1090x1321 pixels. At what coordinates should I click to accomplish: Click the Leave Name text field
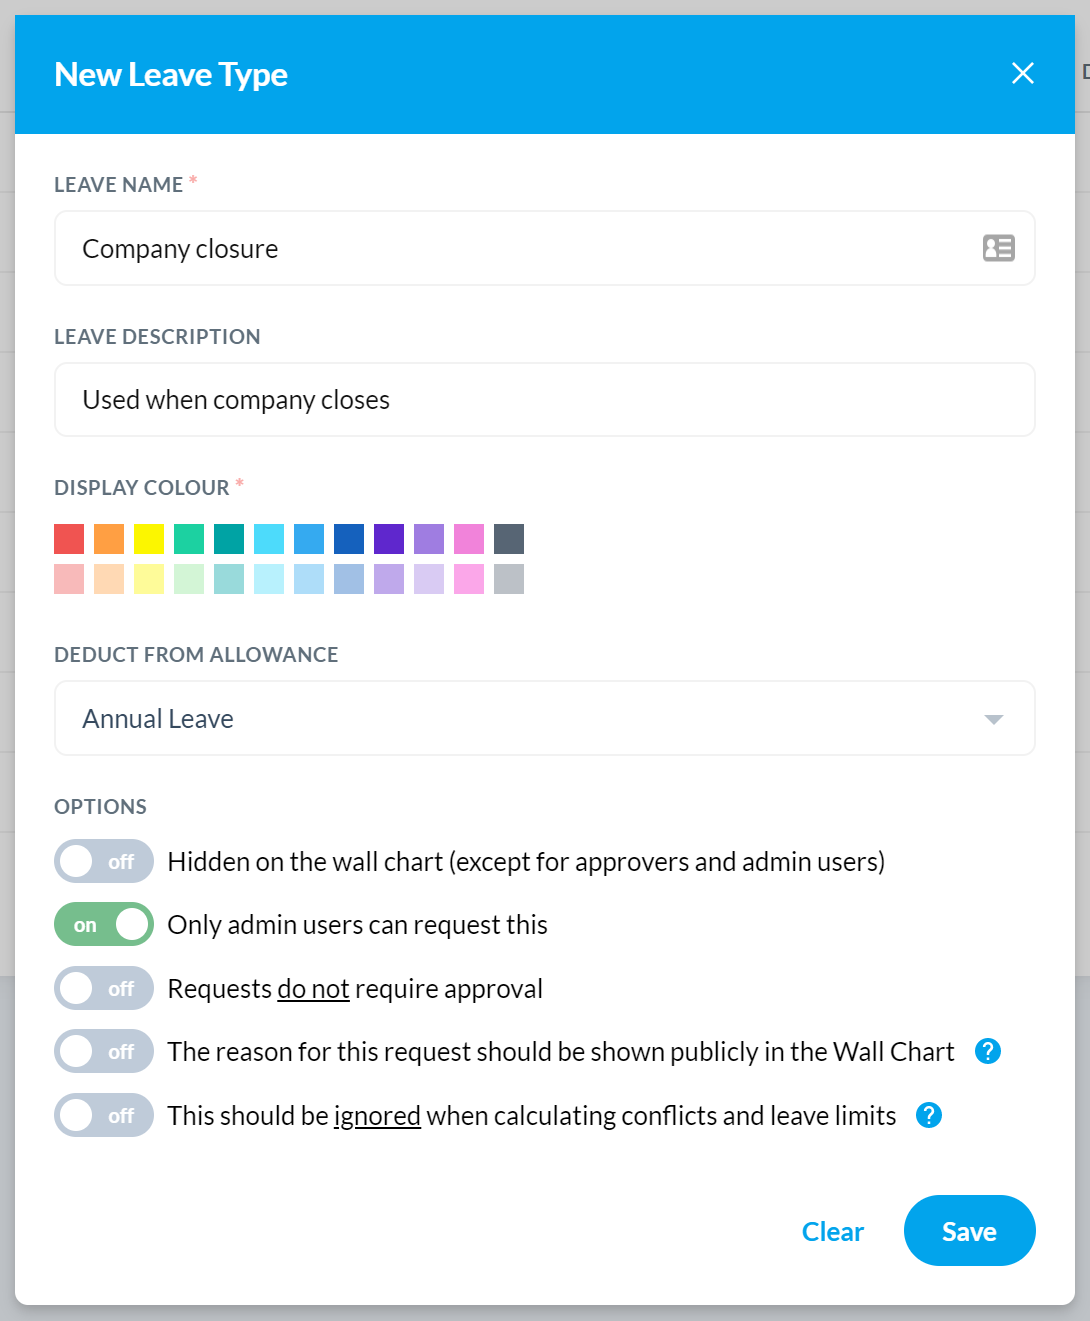545,248
